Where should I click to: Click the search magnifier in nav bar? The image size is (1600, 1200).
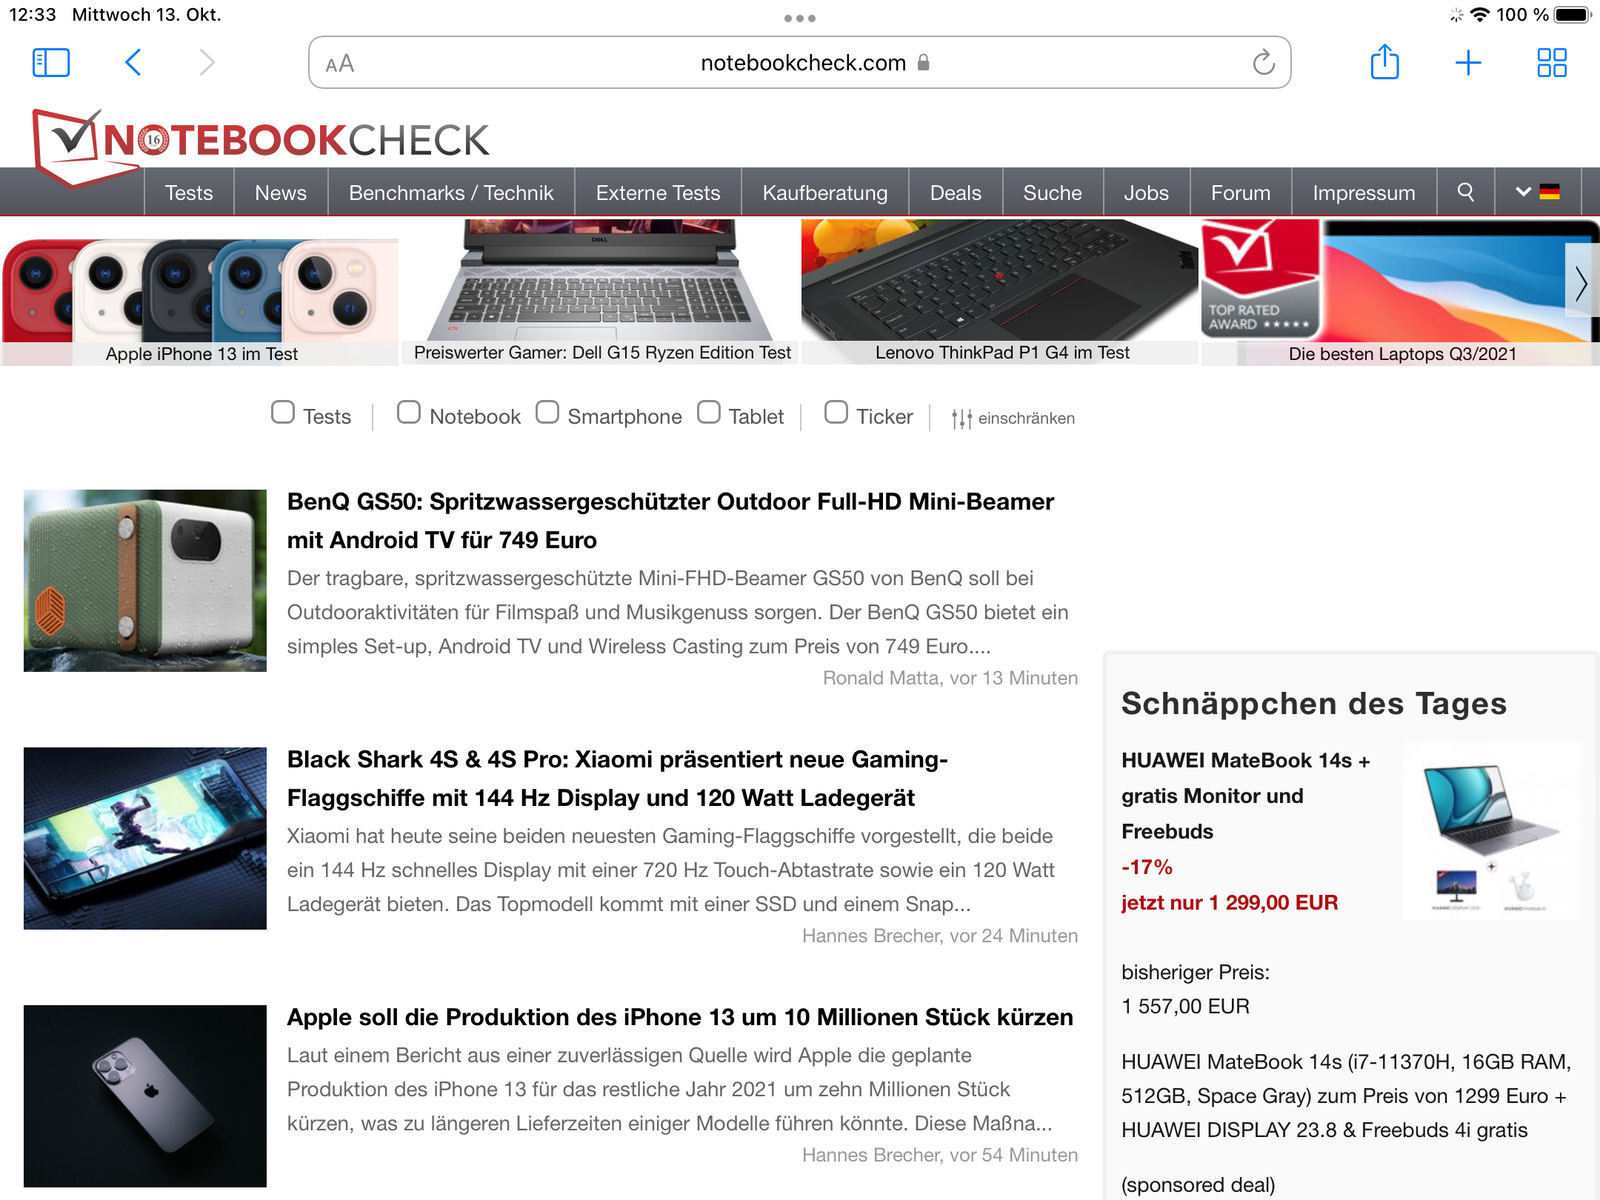point(1466,192)
